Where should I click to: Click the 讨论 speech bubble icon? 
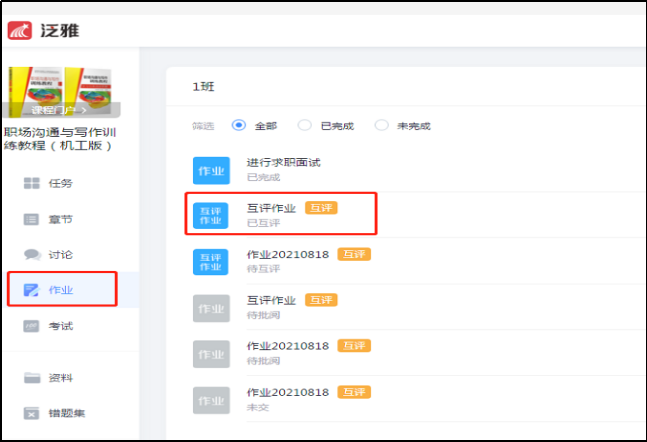coord(32,255)
